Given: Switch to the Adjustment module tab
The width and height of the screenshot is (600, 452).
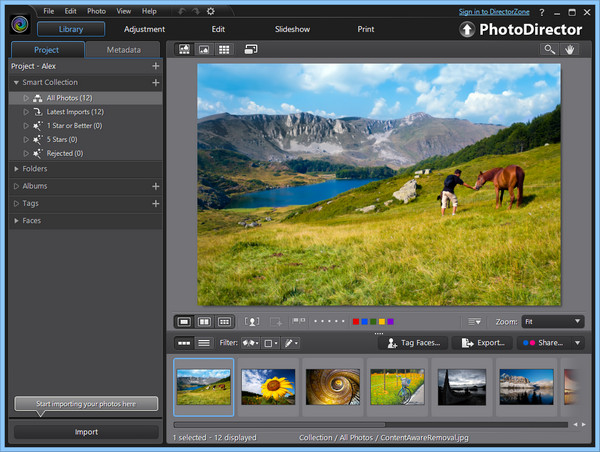Looking at the screenshot, I should 144,29.
